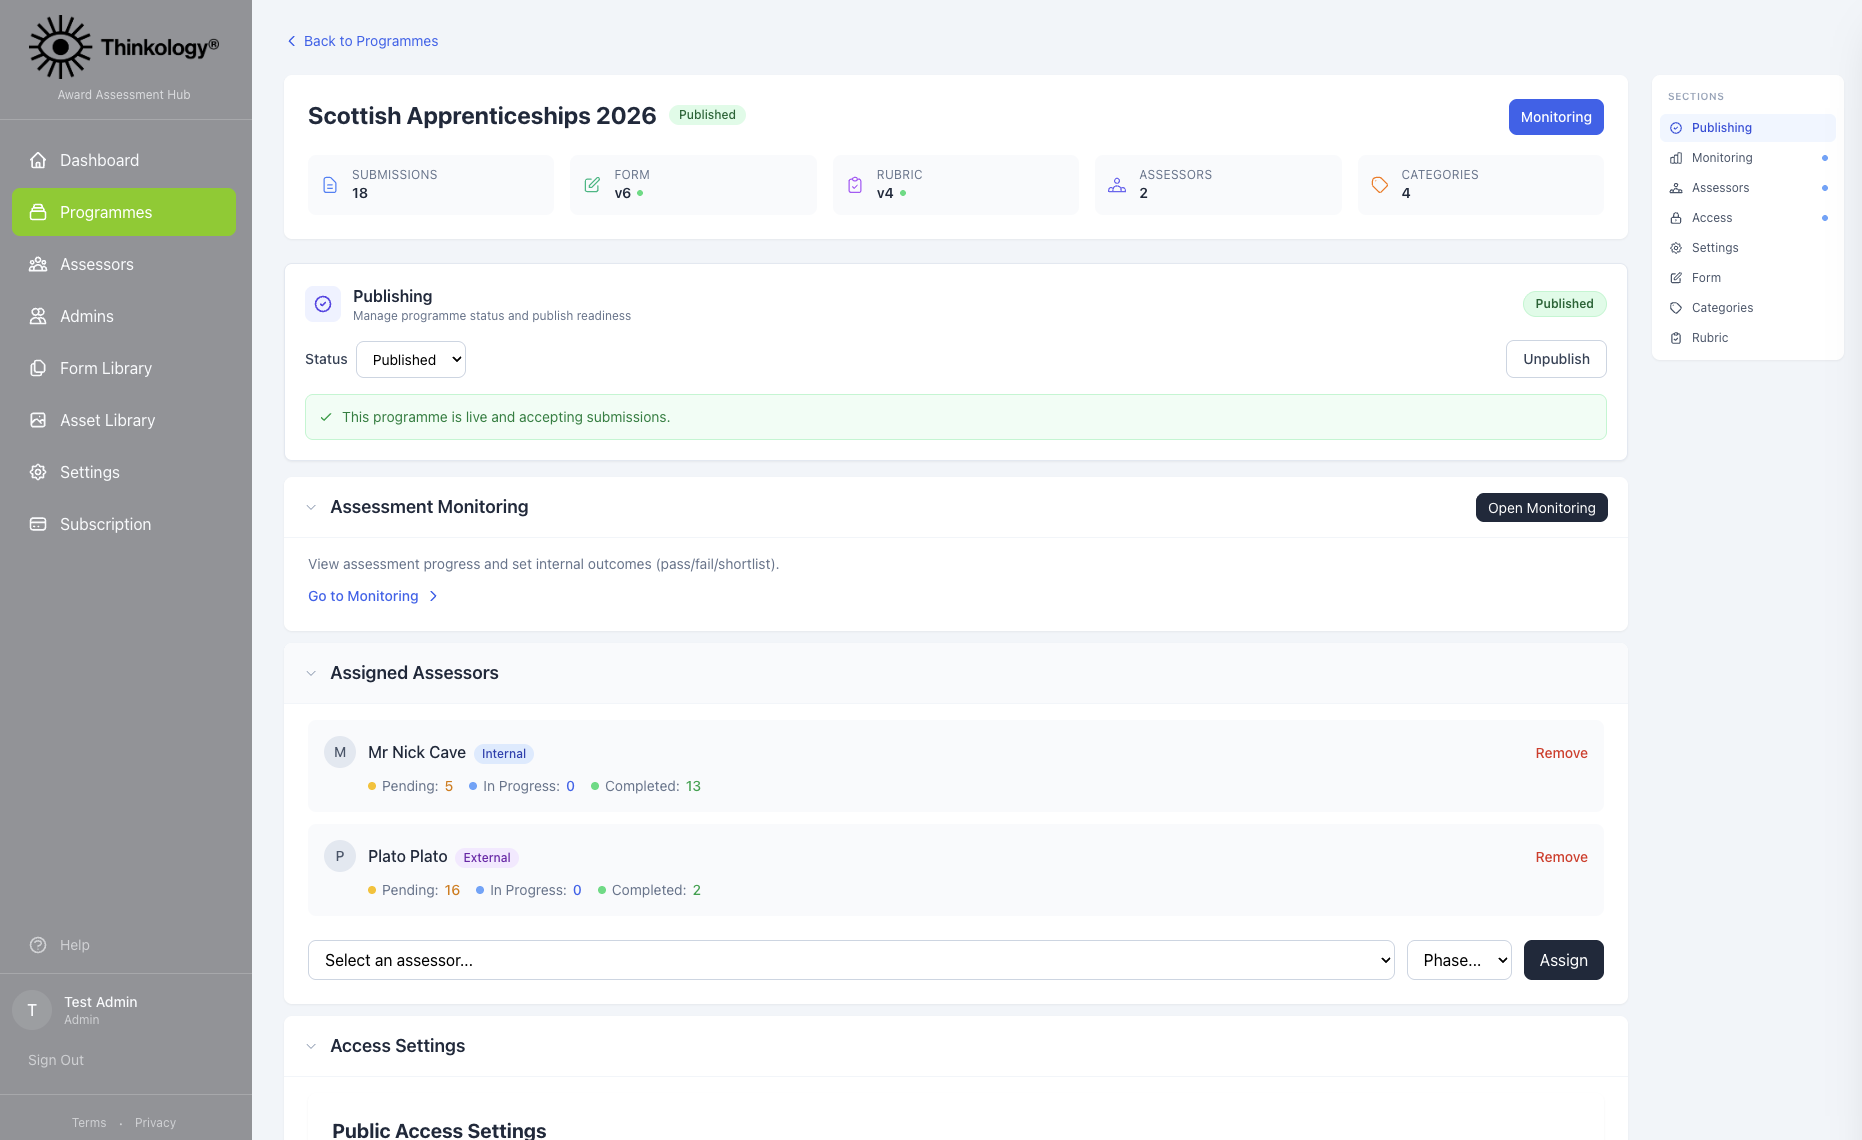Click the Form Library icon
Image resolution: width=1862 pixels, height=1140 pixels.
[x=38, y=368]
